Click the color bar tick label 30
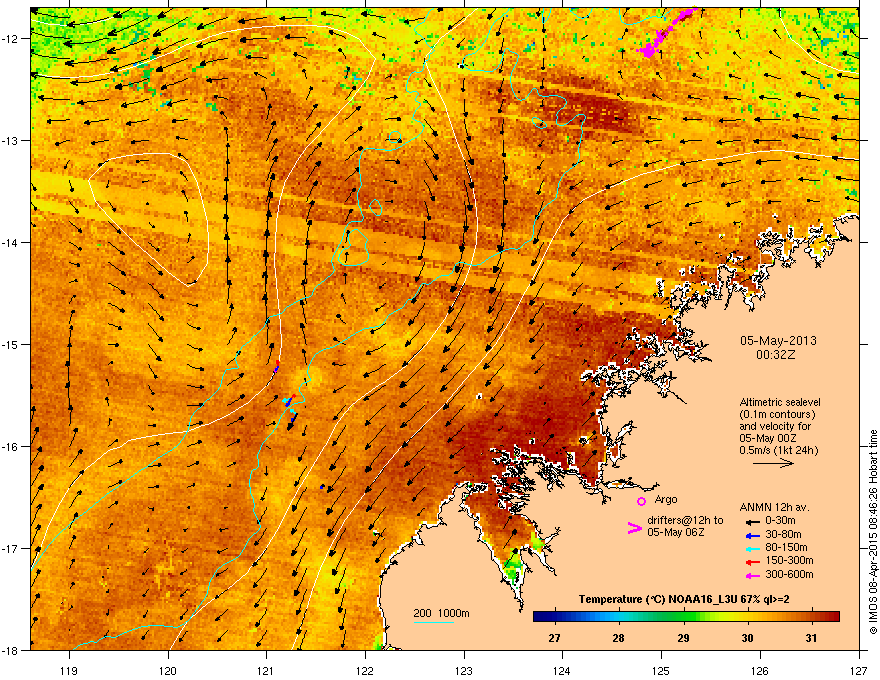880x680 pixels. pyautogui.click(x=747, y=638)
